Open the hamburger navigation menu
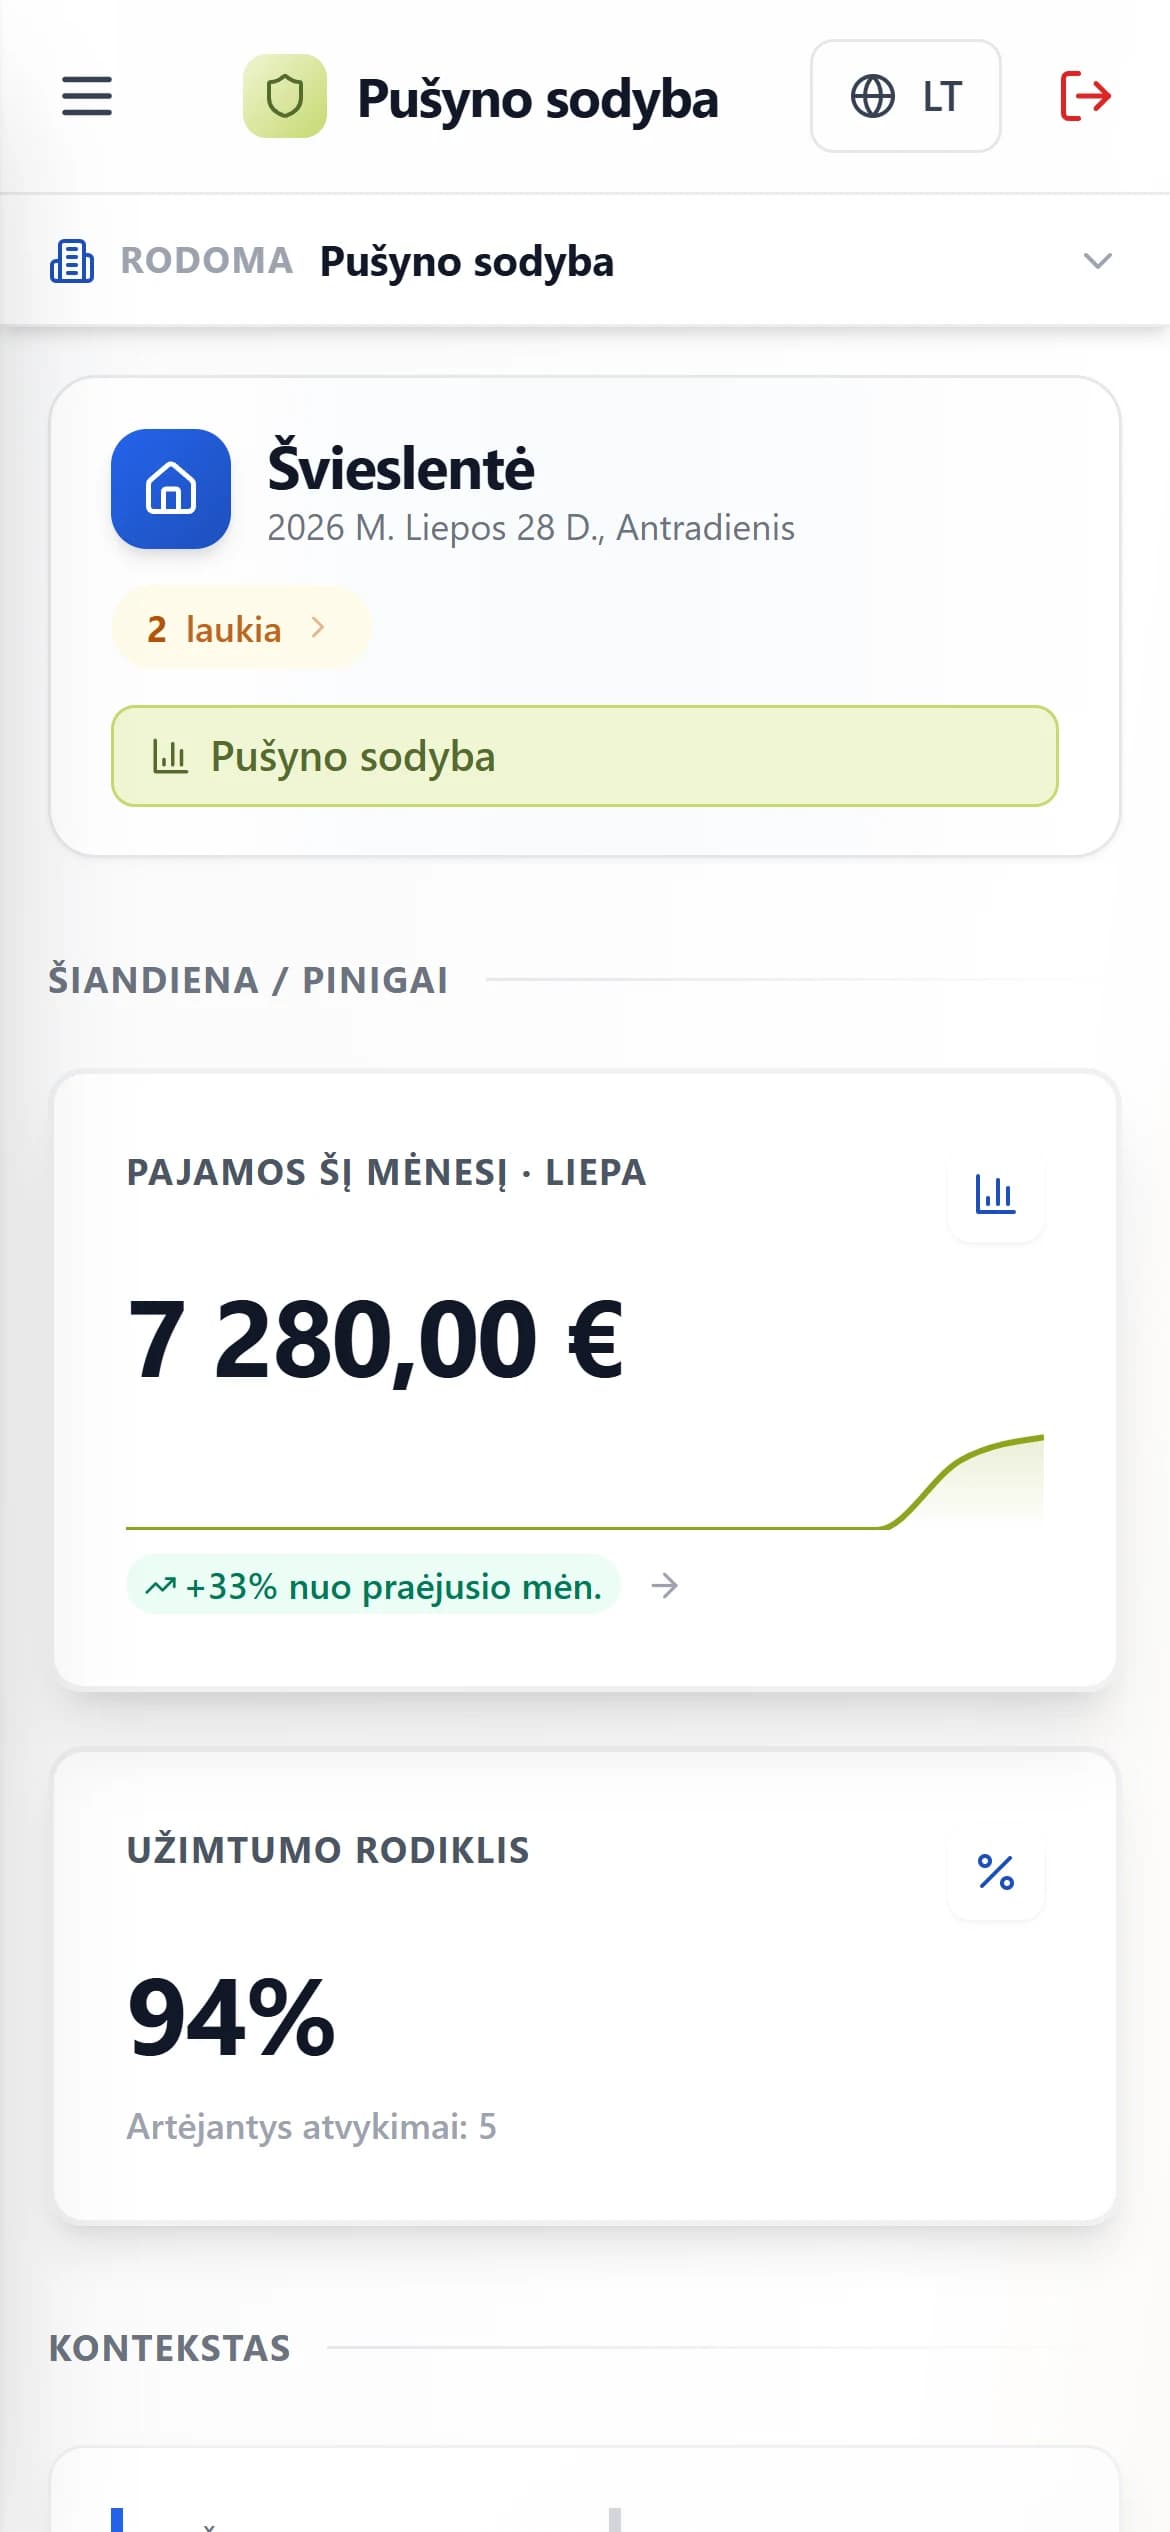 click(87, 96)
